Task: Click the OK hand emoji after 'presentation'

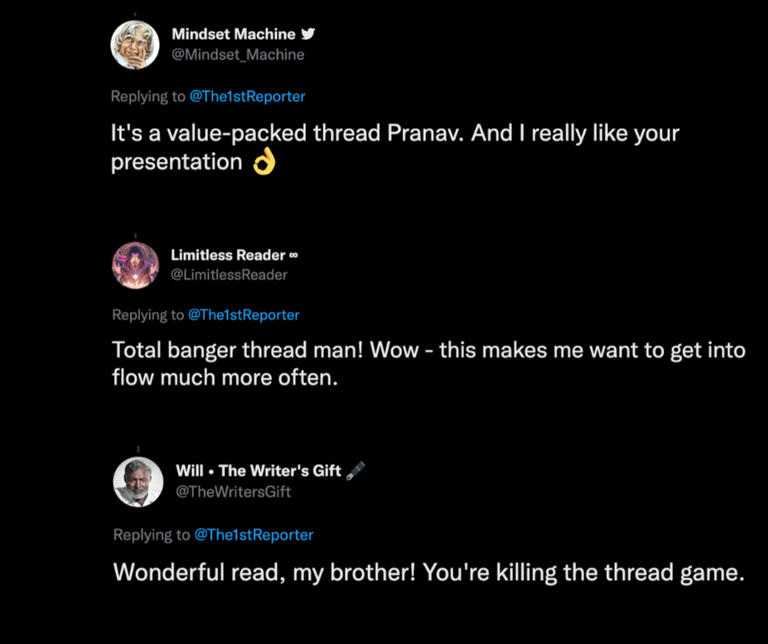Action: coord(263,162)
